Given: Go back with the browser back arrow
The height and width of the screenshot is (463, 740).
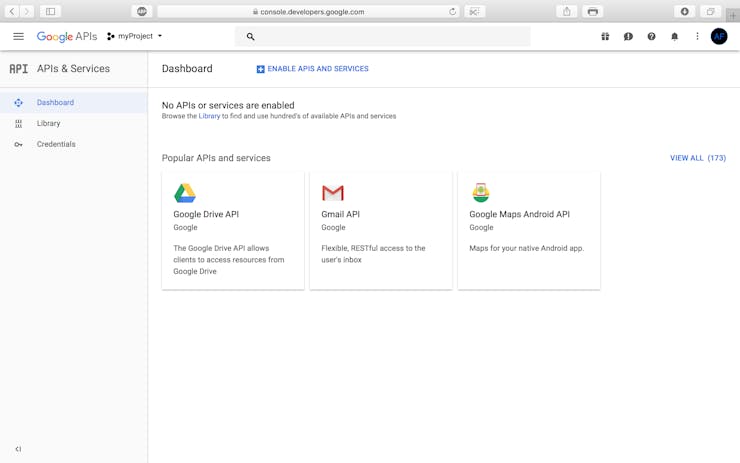Looking at the screenshot, I should click(x=12, y=11).
